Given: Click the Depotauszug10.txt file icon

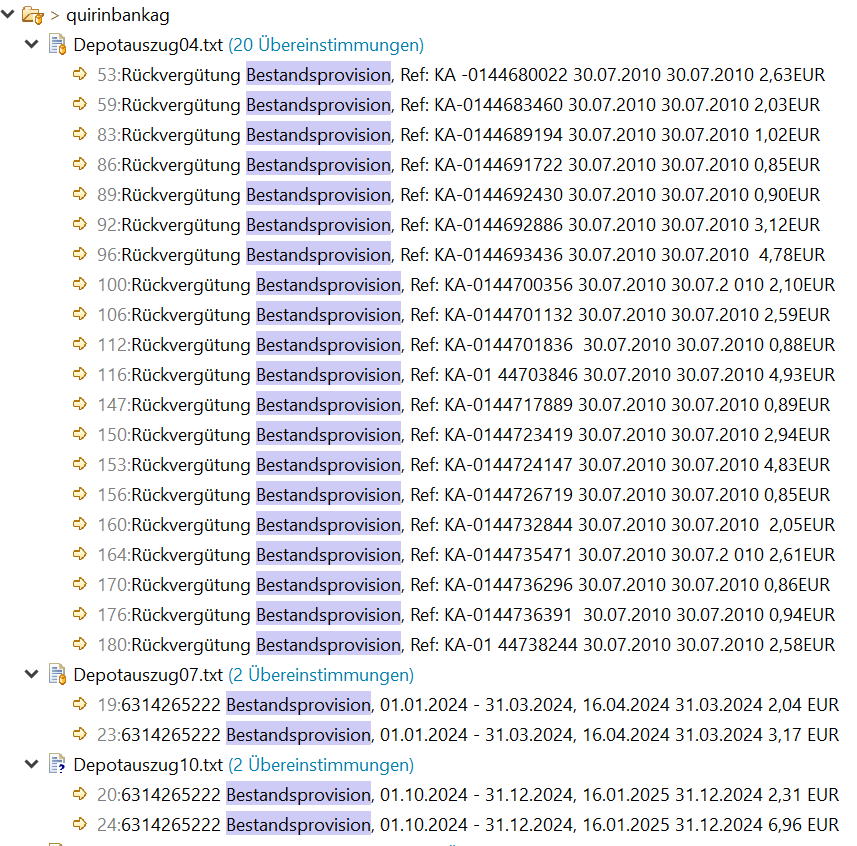Looking at the screenshot, I should [57, 764].
